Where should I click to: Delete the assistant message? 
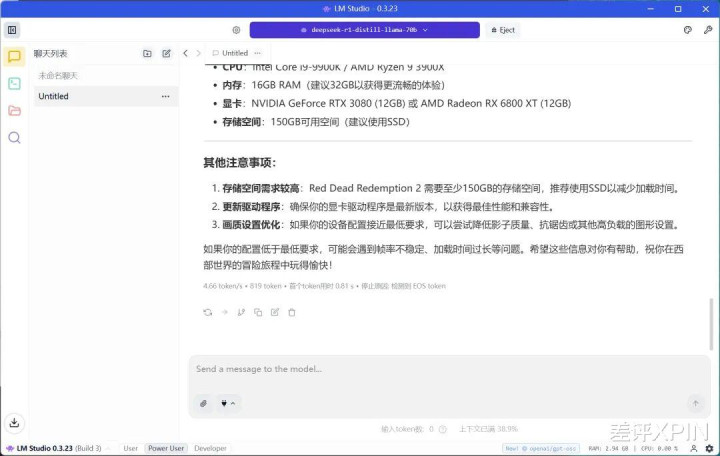click(x=292, y=312)
